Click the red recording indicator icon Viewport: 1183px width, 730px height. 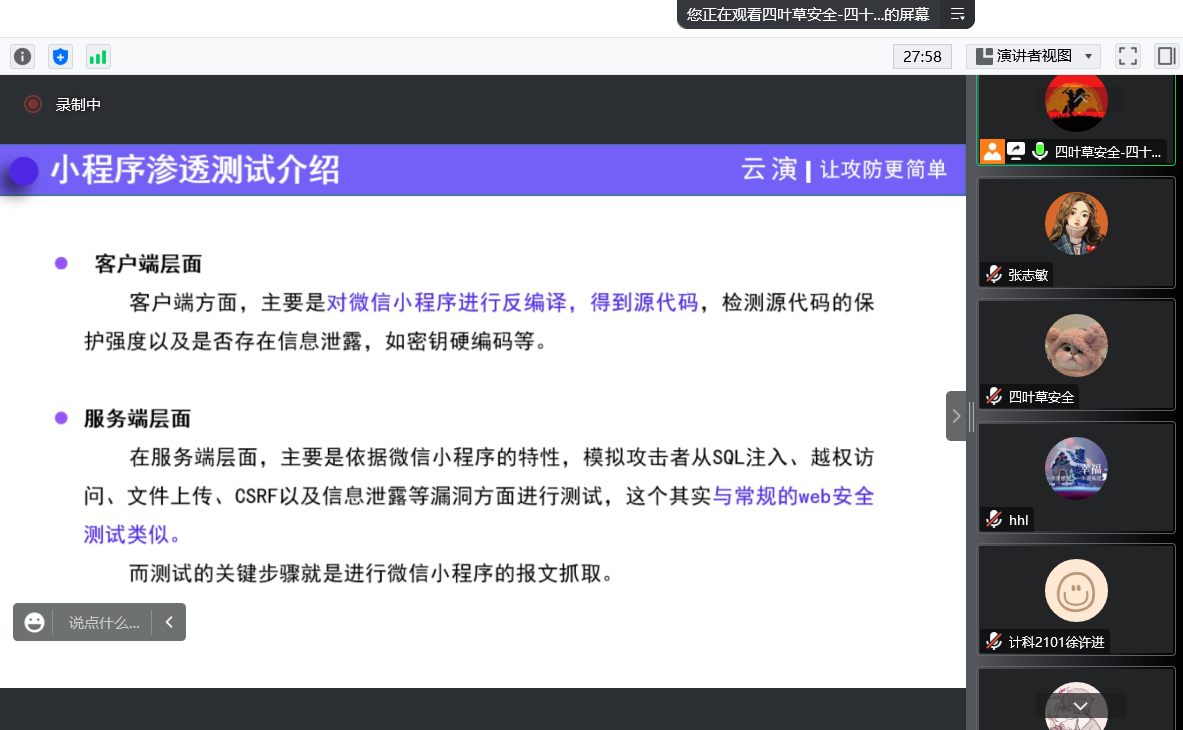(33, 104)
